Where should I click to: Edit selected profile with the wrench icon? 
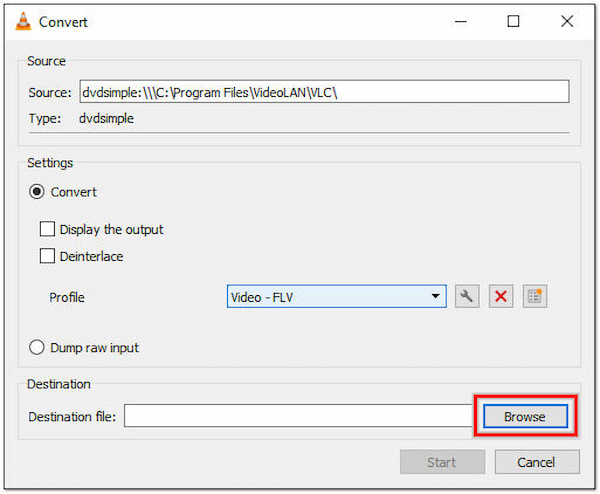point(467,296)
